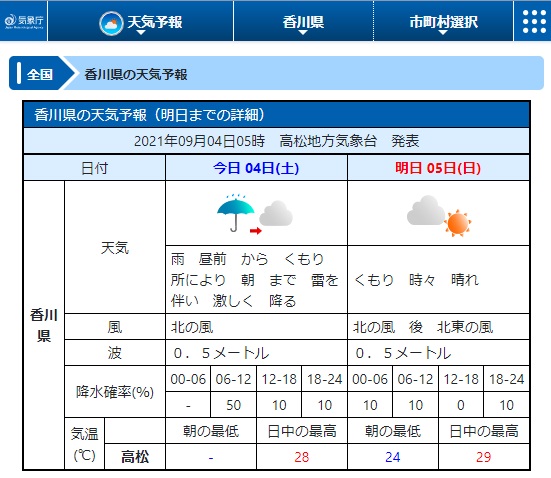Image resolution: width=551 pixels, height=478 pixels.
Task: Click the 高松 location row label
Action: [135, 457]
